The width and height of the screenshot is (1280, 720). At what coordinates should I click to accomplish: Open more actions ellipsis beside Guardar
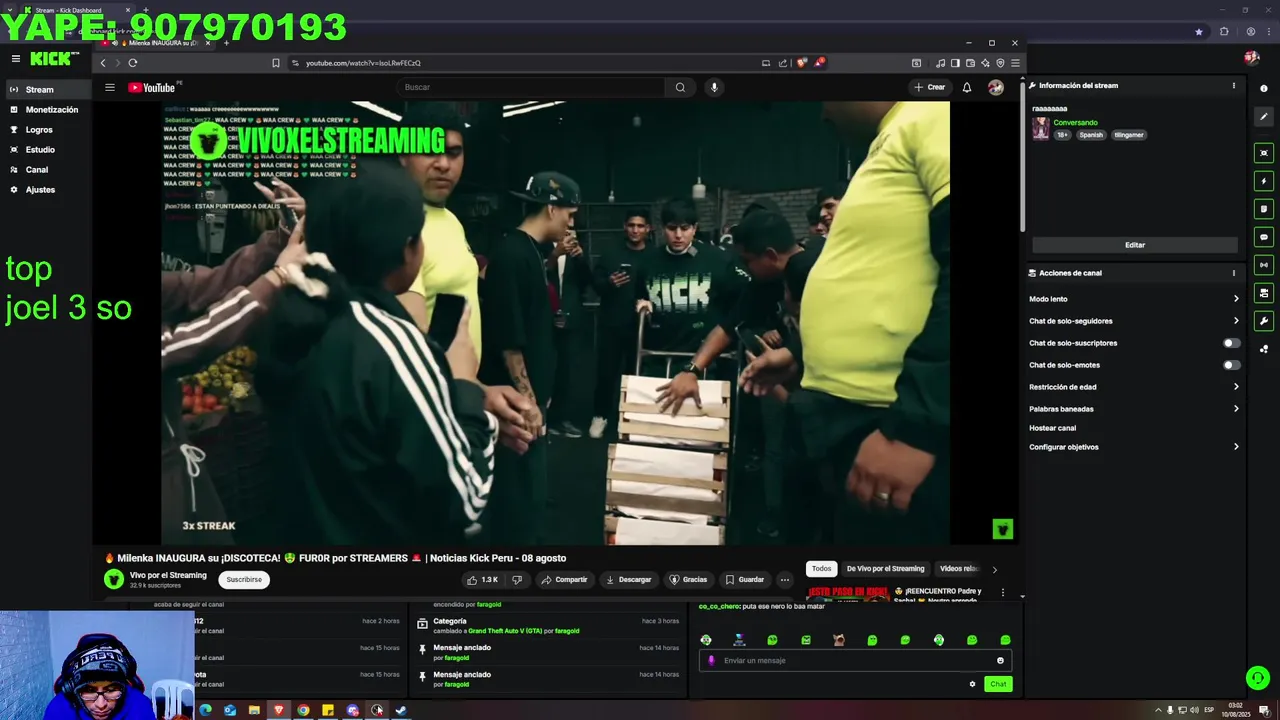[x=785, y=580]
